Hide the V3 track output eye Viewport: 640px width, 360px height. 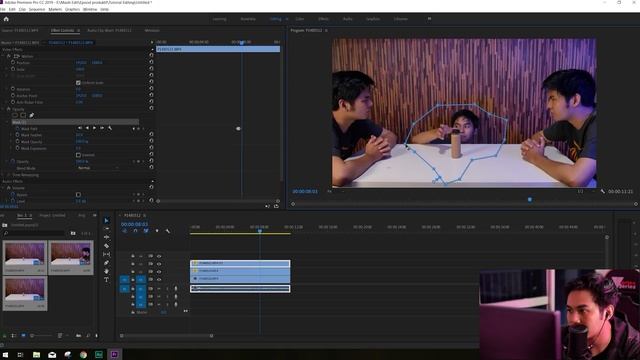pos(159,264)
